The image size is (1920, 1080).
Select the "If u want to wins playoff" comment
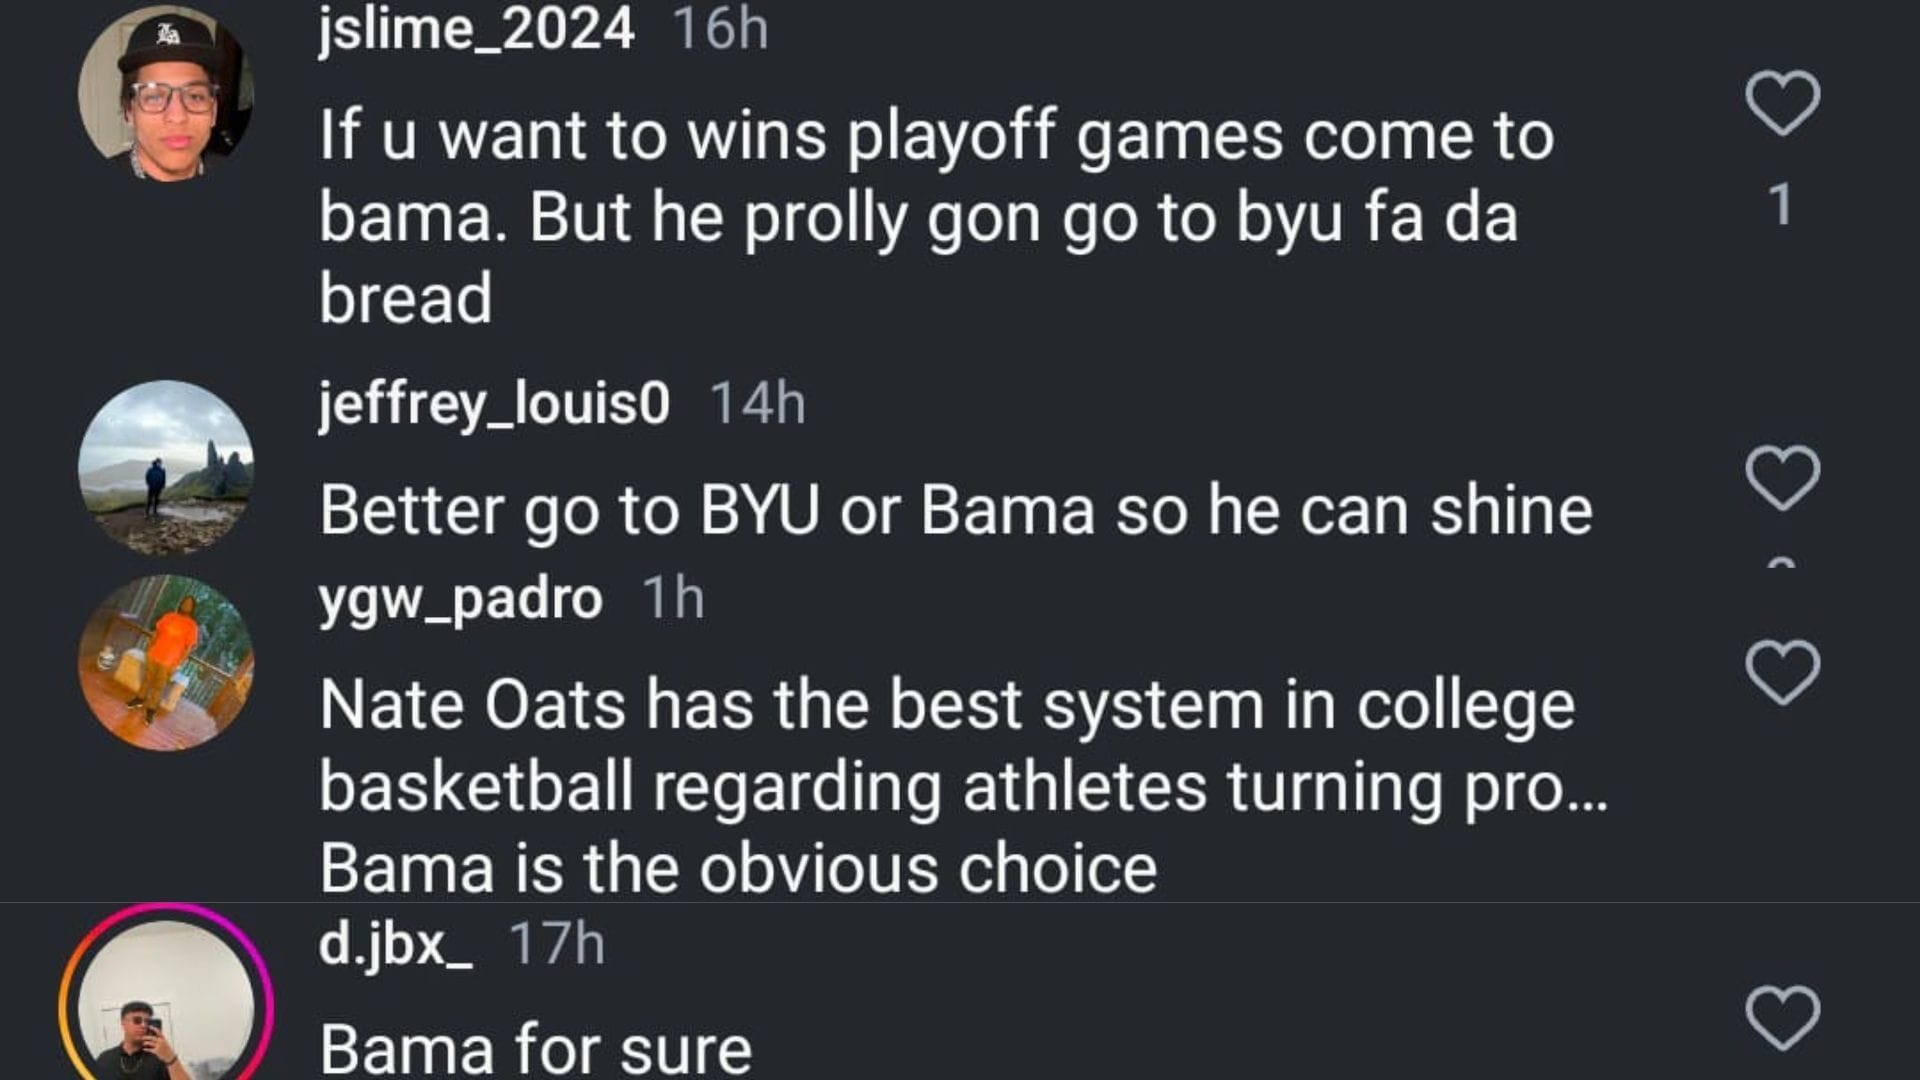[935, 216]
